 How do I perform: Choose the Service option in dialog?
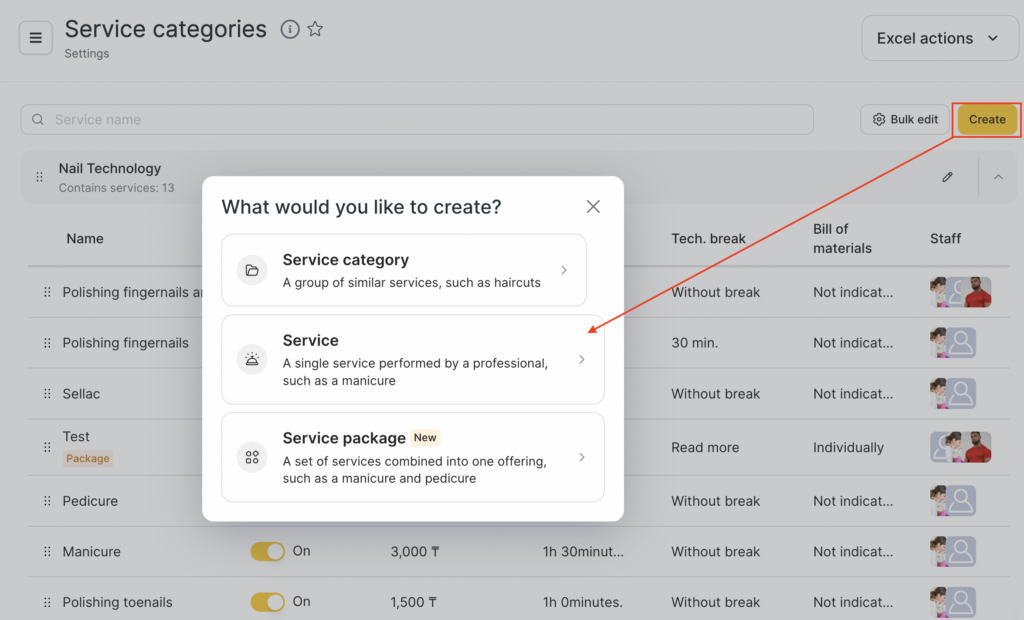tap(412, 359)
